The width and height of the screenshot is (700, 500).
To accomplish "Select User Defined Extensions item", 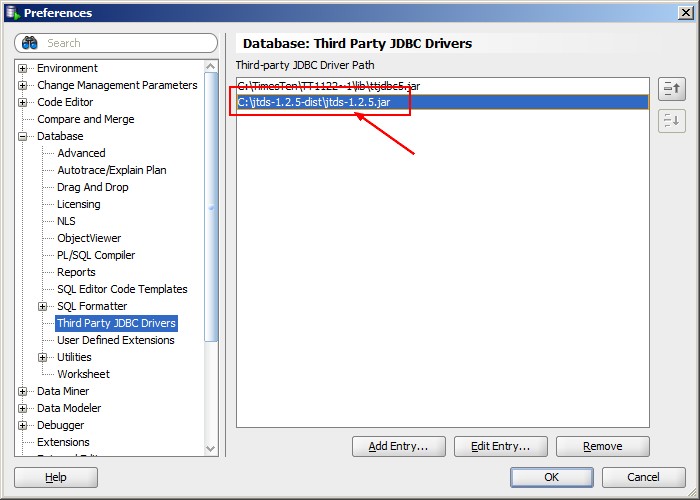I will [x=115, y=340].
